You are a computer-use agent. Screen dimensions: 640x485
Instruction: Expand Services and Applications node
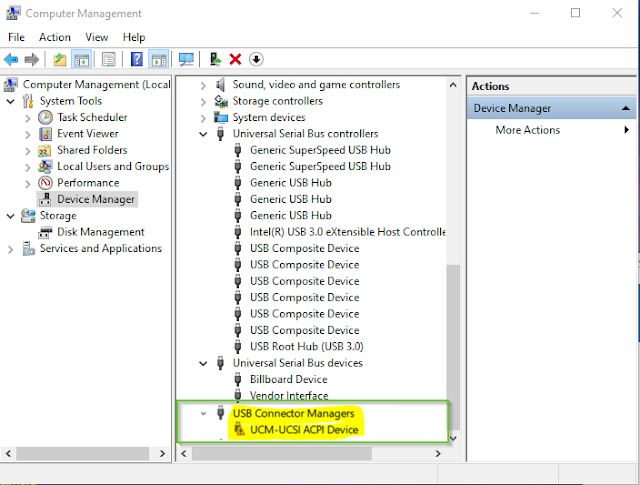[x=11, y=249]
